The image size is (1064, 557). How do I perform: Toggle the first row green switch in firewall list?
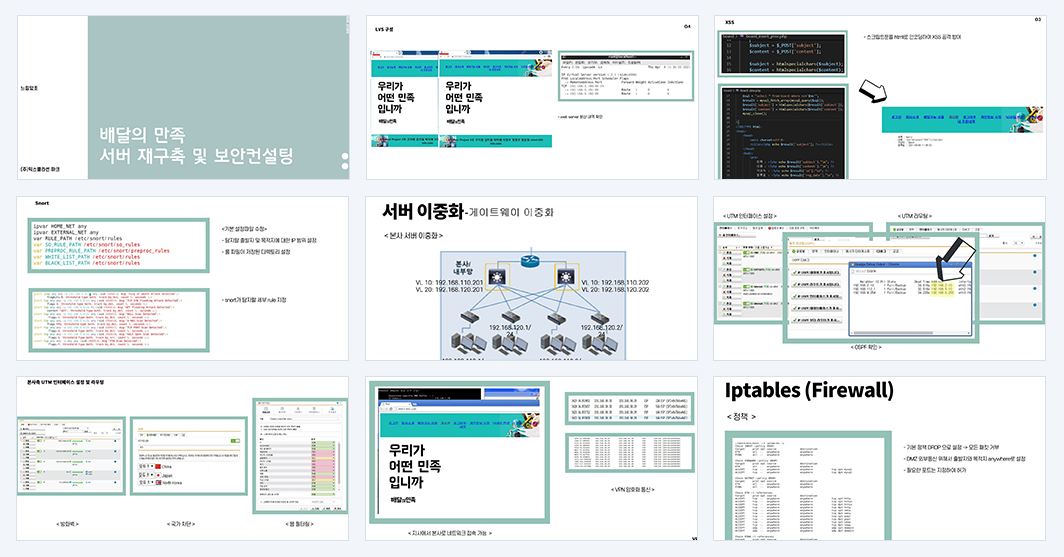click(x=39, y=441)
